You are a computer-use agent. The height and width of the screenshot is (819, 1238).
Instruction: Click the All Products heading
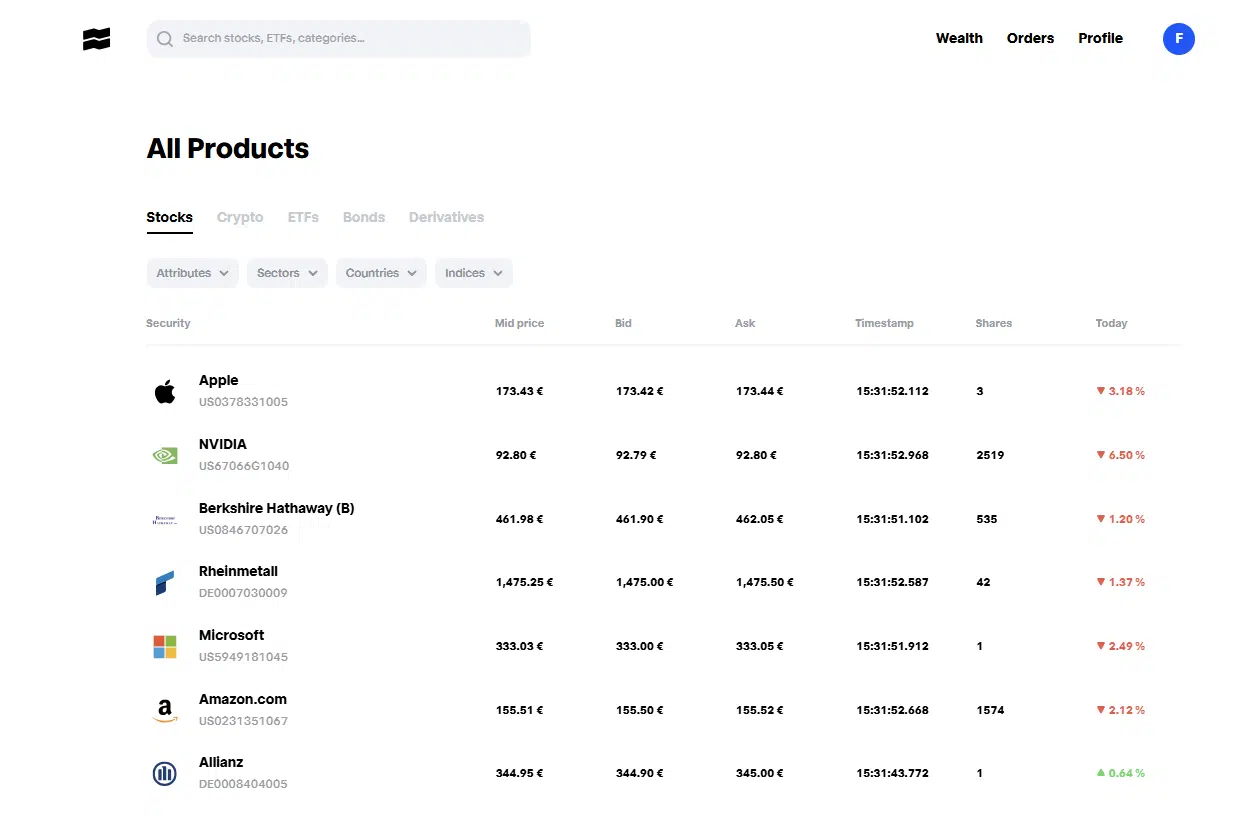coord(228,149)
